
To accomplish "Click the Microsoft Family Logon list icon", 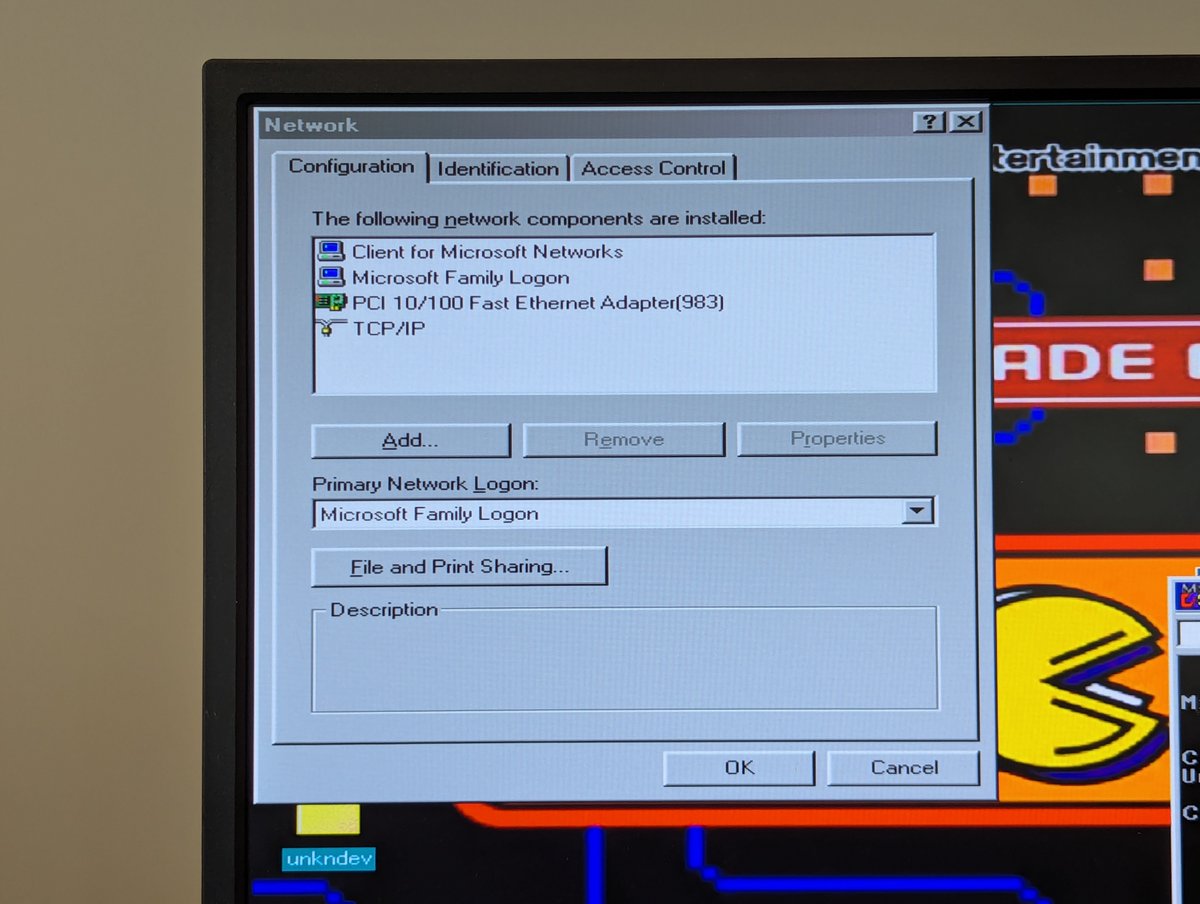I will coord(330,277).
